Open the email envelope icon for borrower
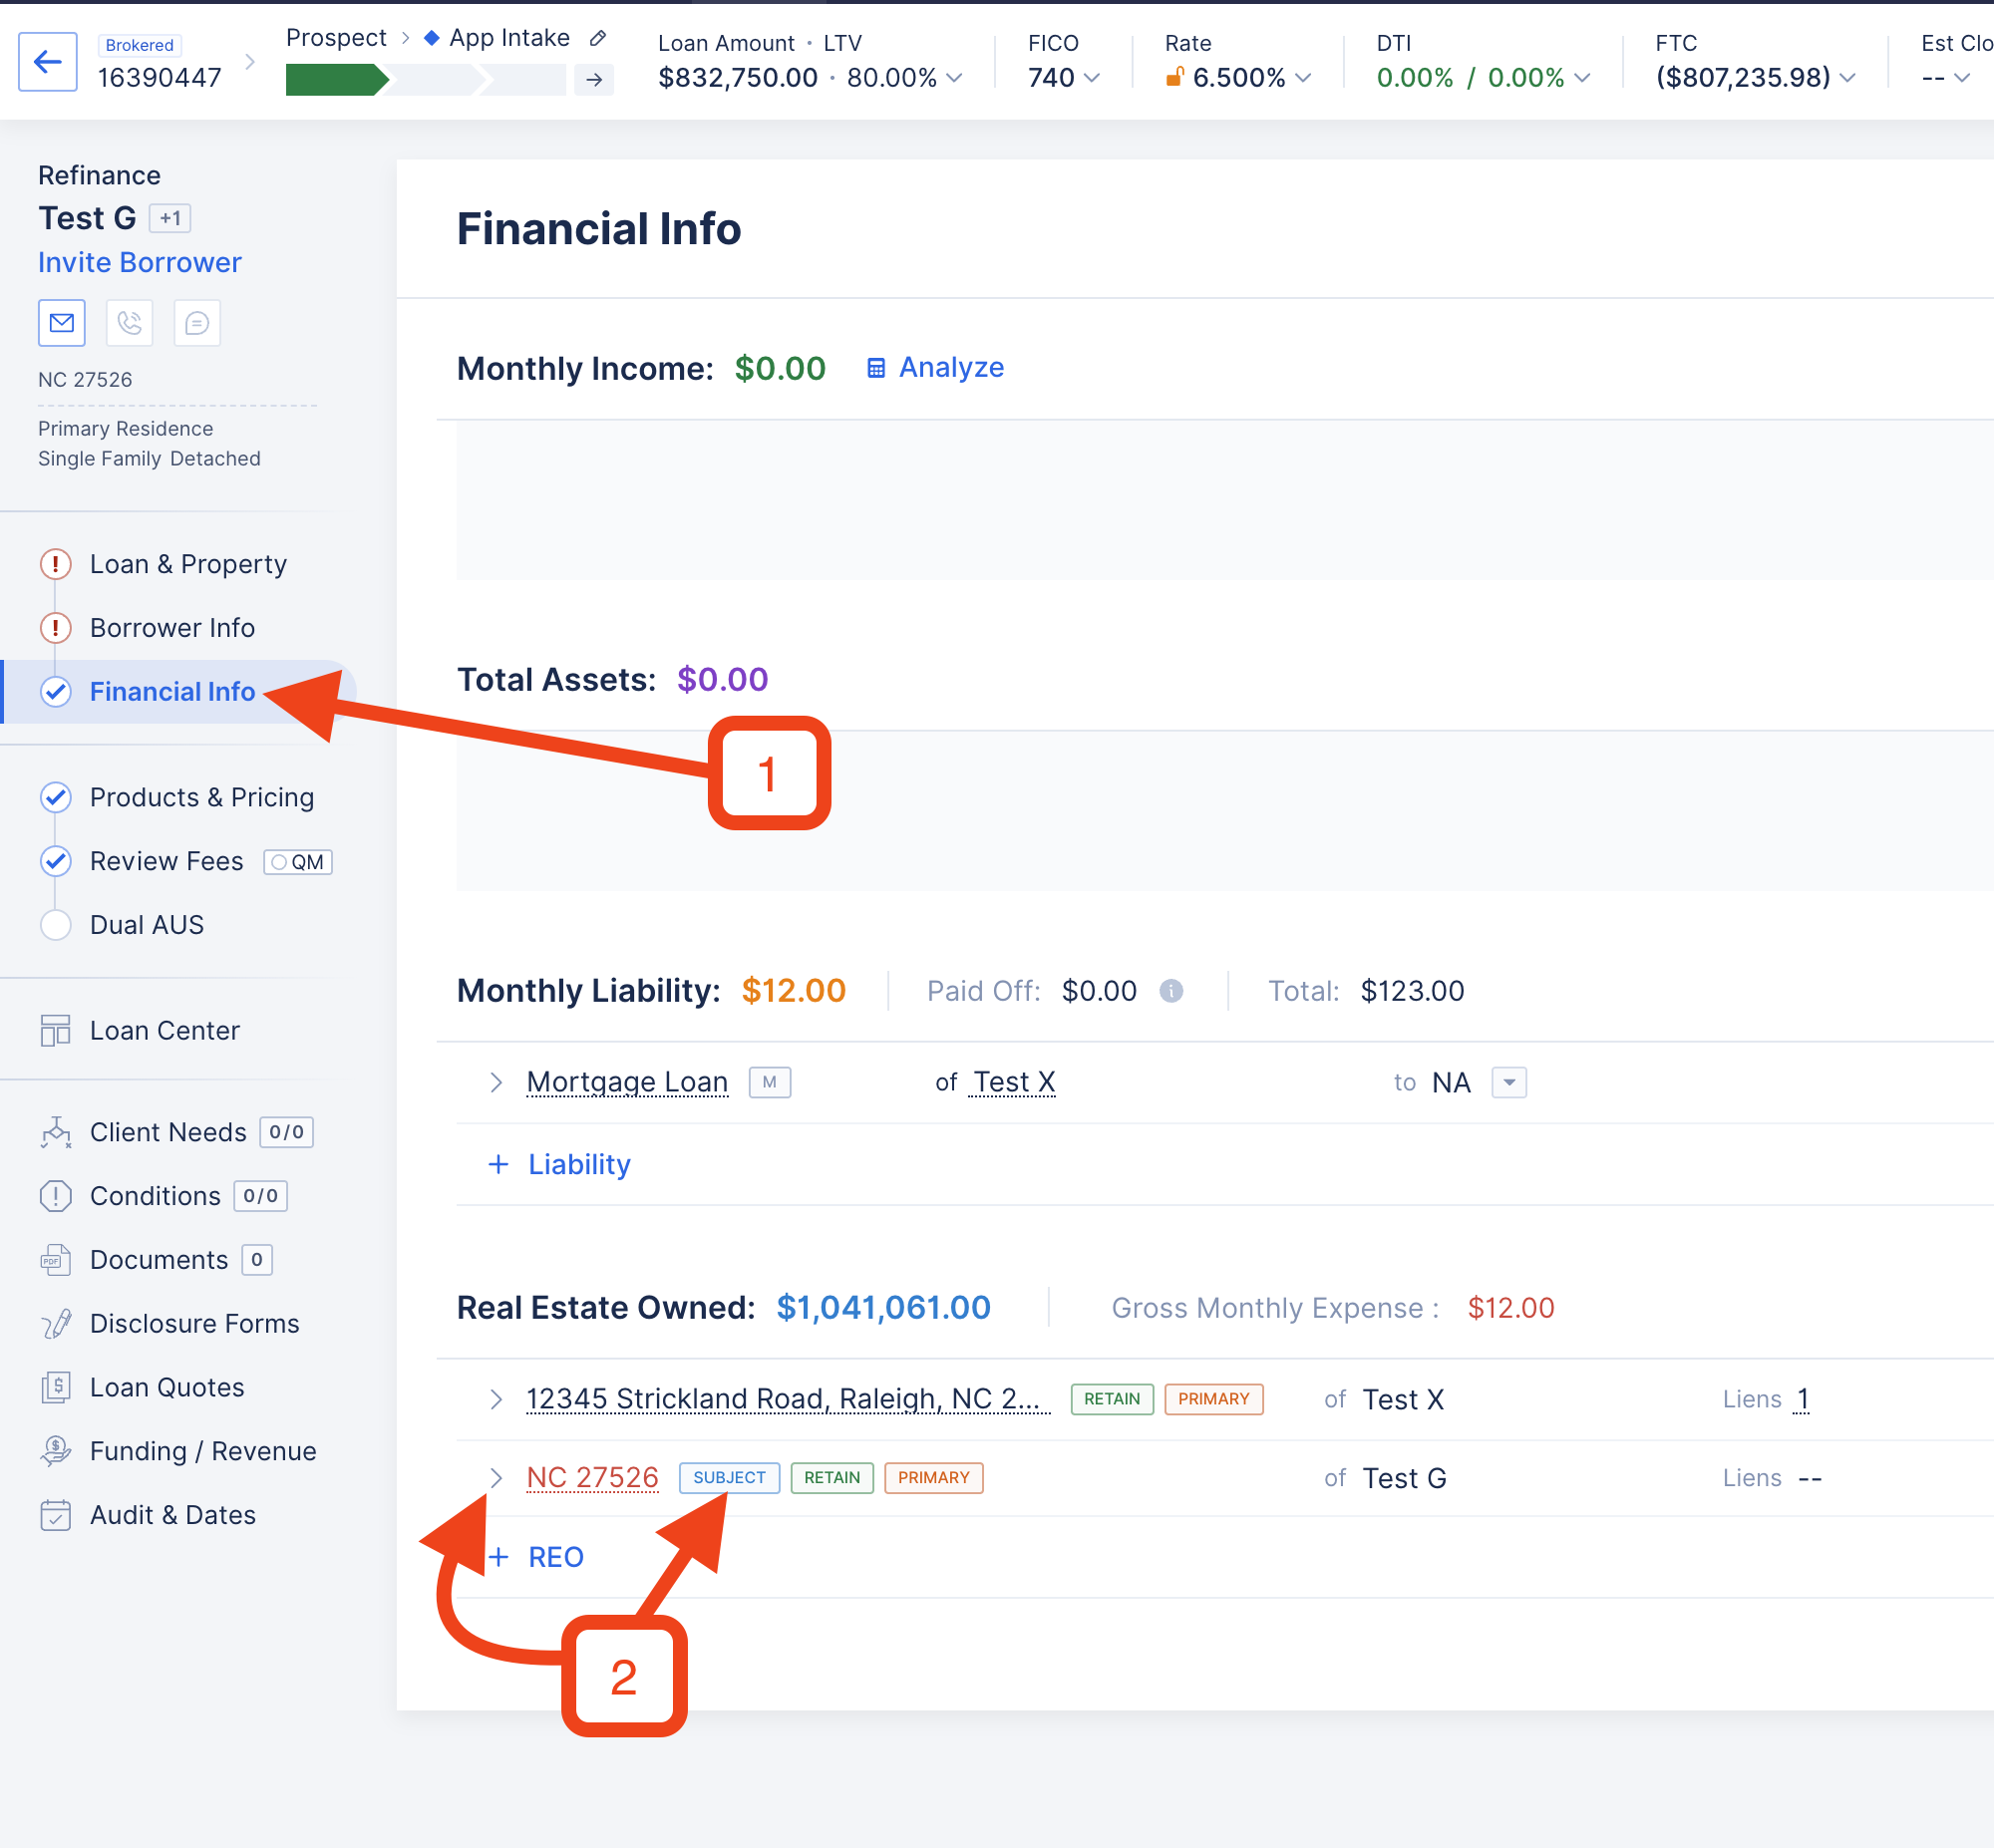Image resolution: width=1994 pixels, height=1848 pixels. click(x=61, y=323)
